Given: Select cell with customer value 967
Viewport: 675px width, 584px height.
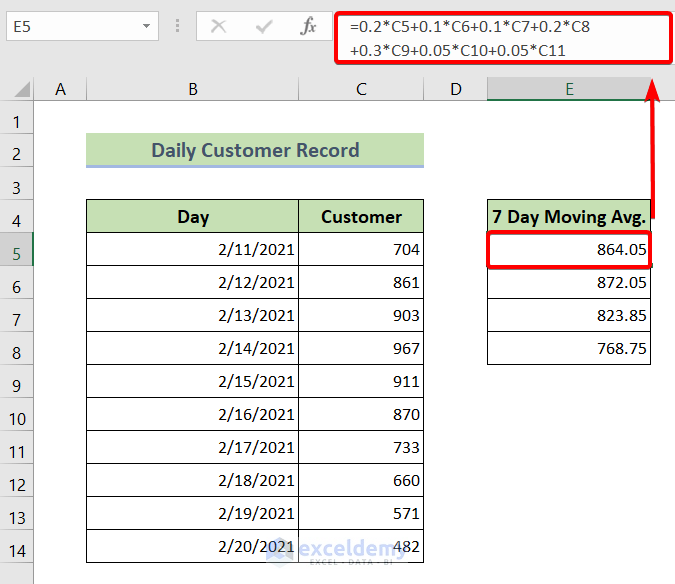Looking at the screenshot, I should 361,350.
